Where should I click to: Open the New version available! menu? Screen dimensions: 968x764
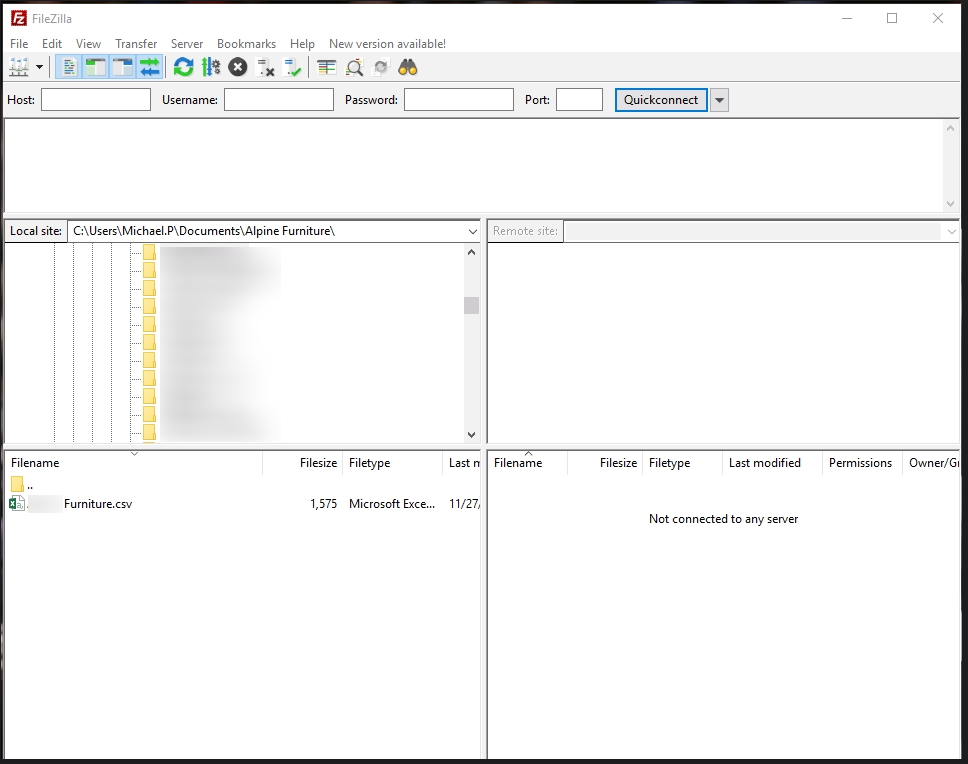[x=388, y=44]
